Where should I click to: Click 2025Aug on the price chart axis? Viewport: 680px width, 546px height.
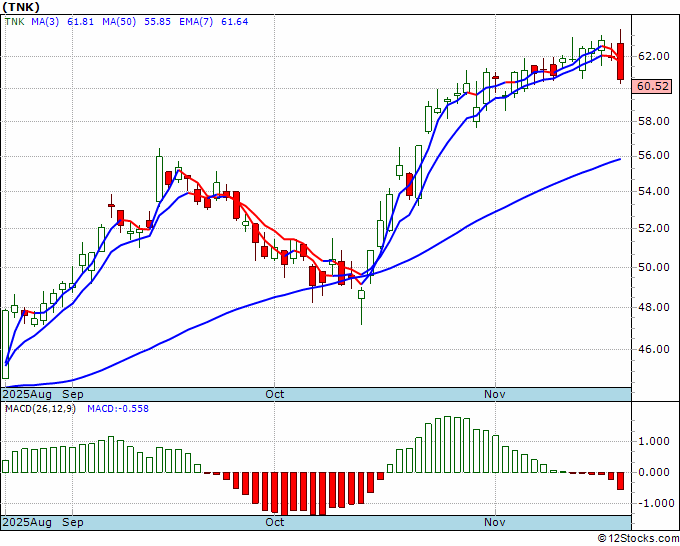27,394
